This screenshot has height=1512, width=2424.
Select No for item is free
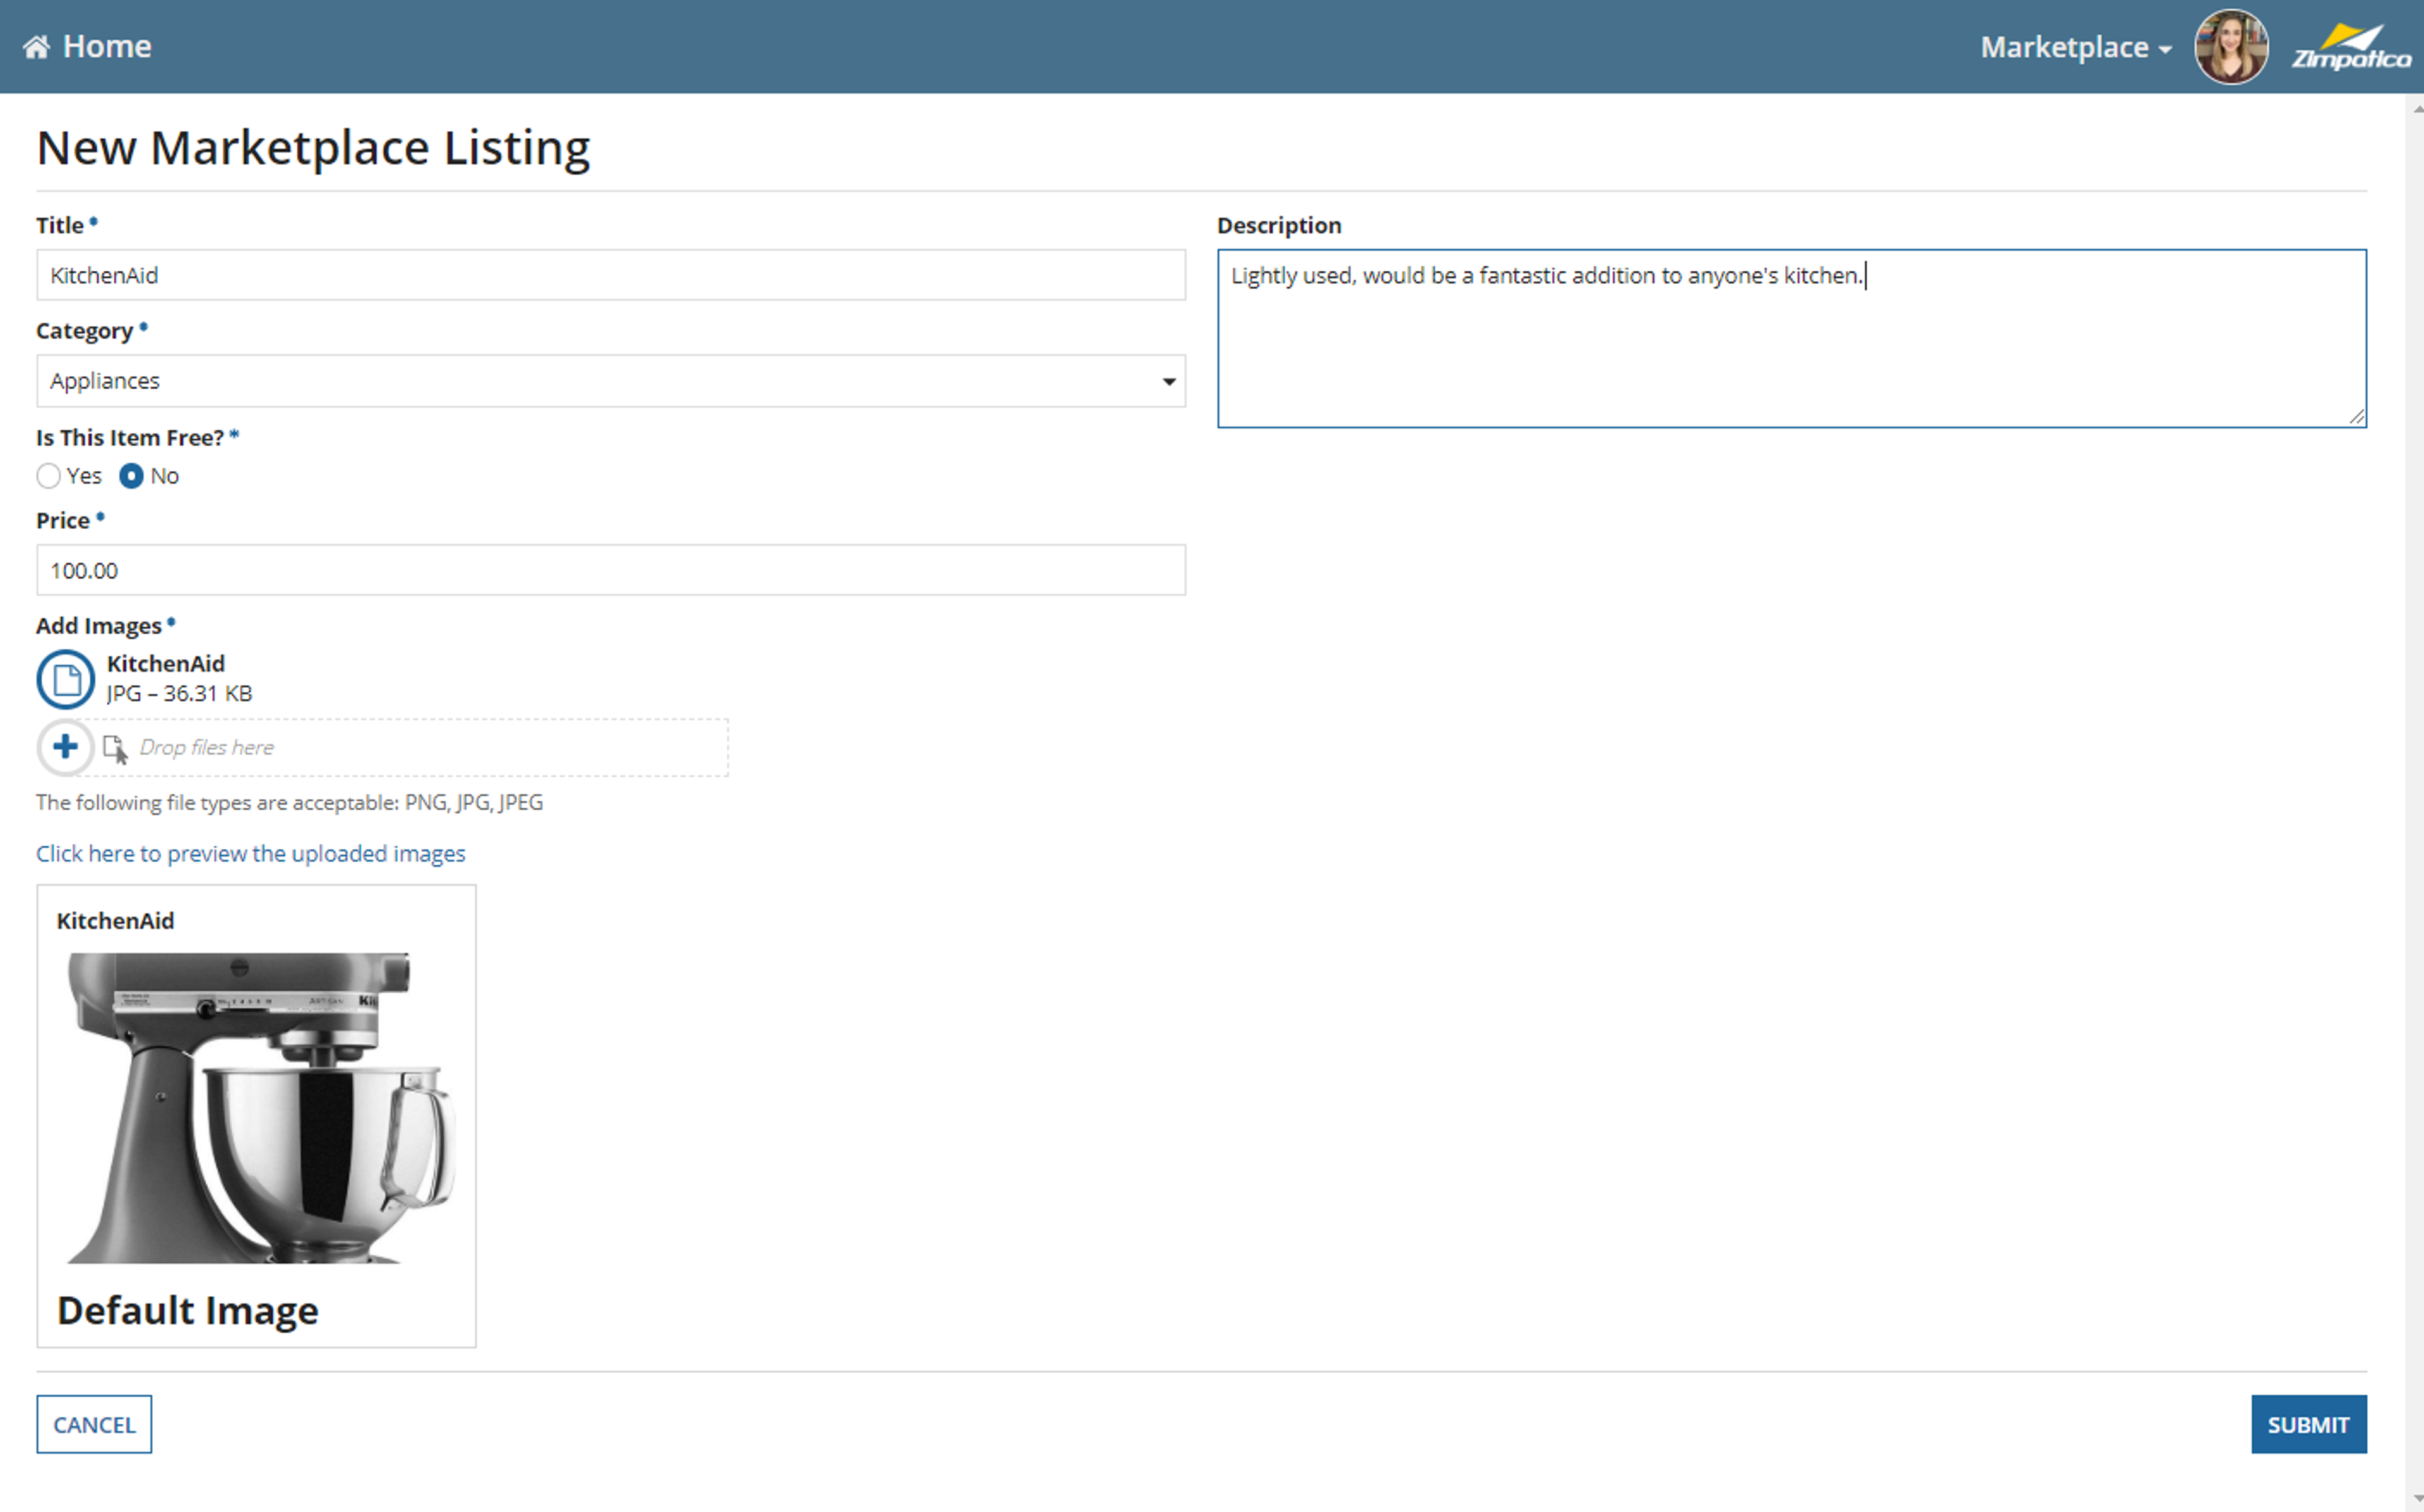point(131,476)
